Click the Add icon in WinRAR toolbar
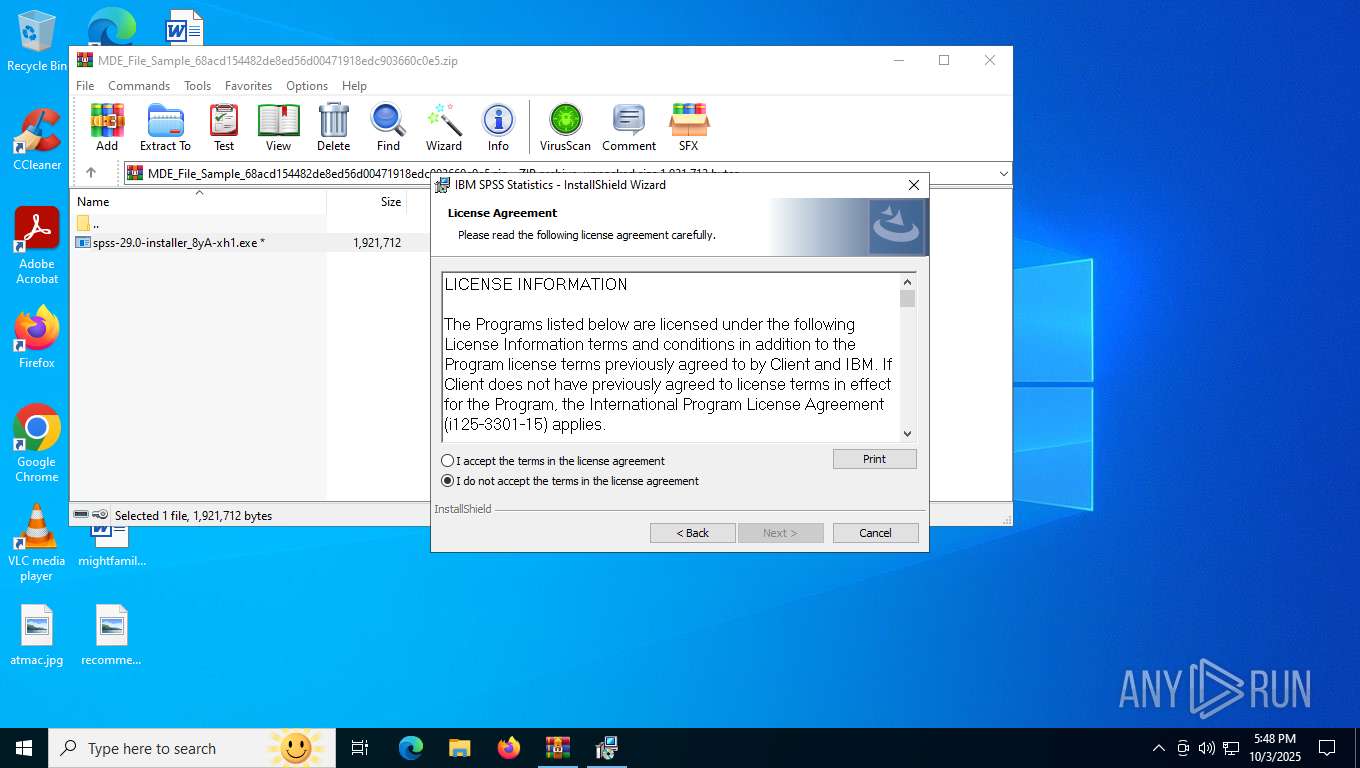1360x768 pixels. pos(107,127)
